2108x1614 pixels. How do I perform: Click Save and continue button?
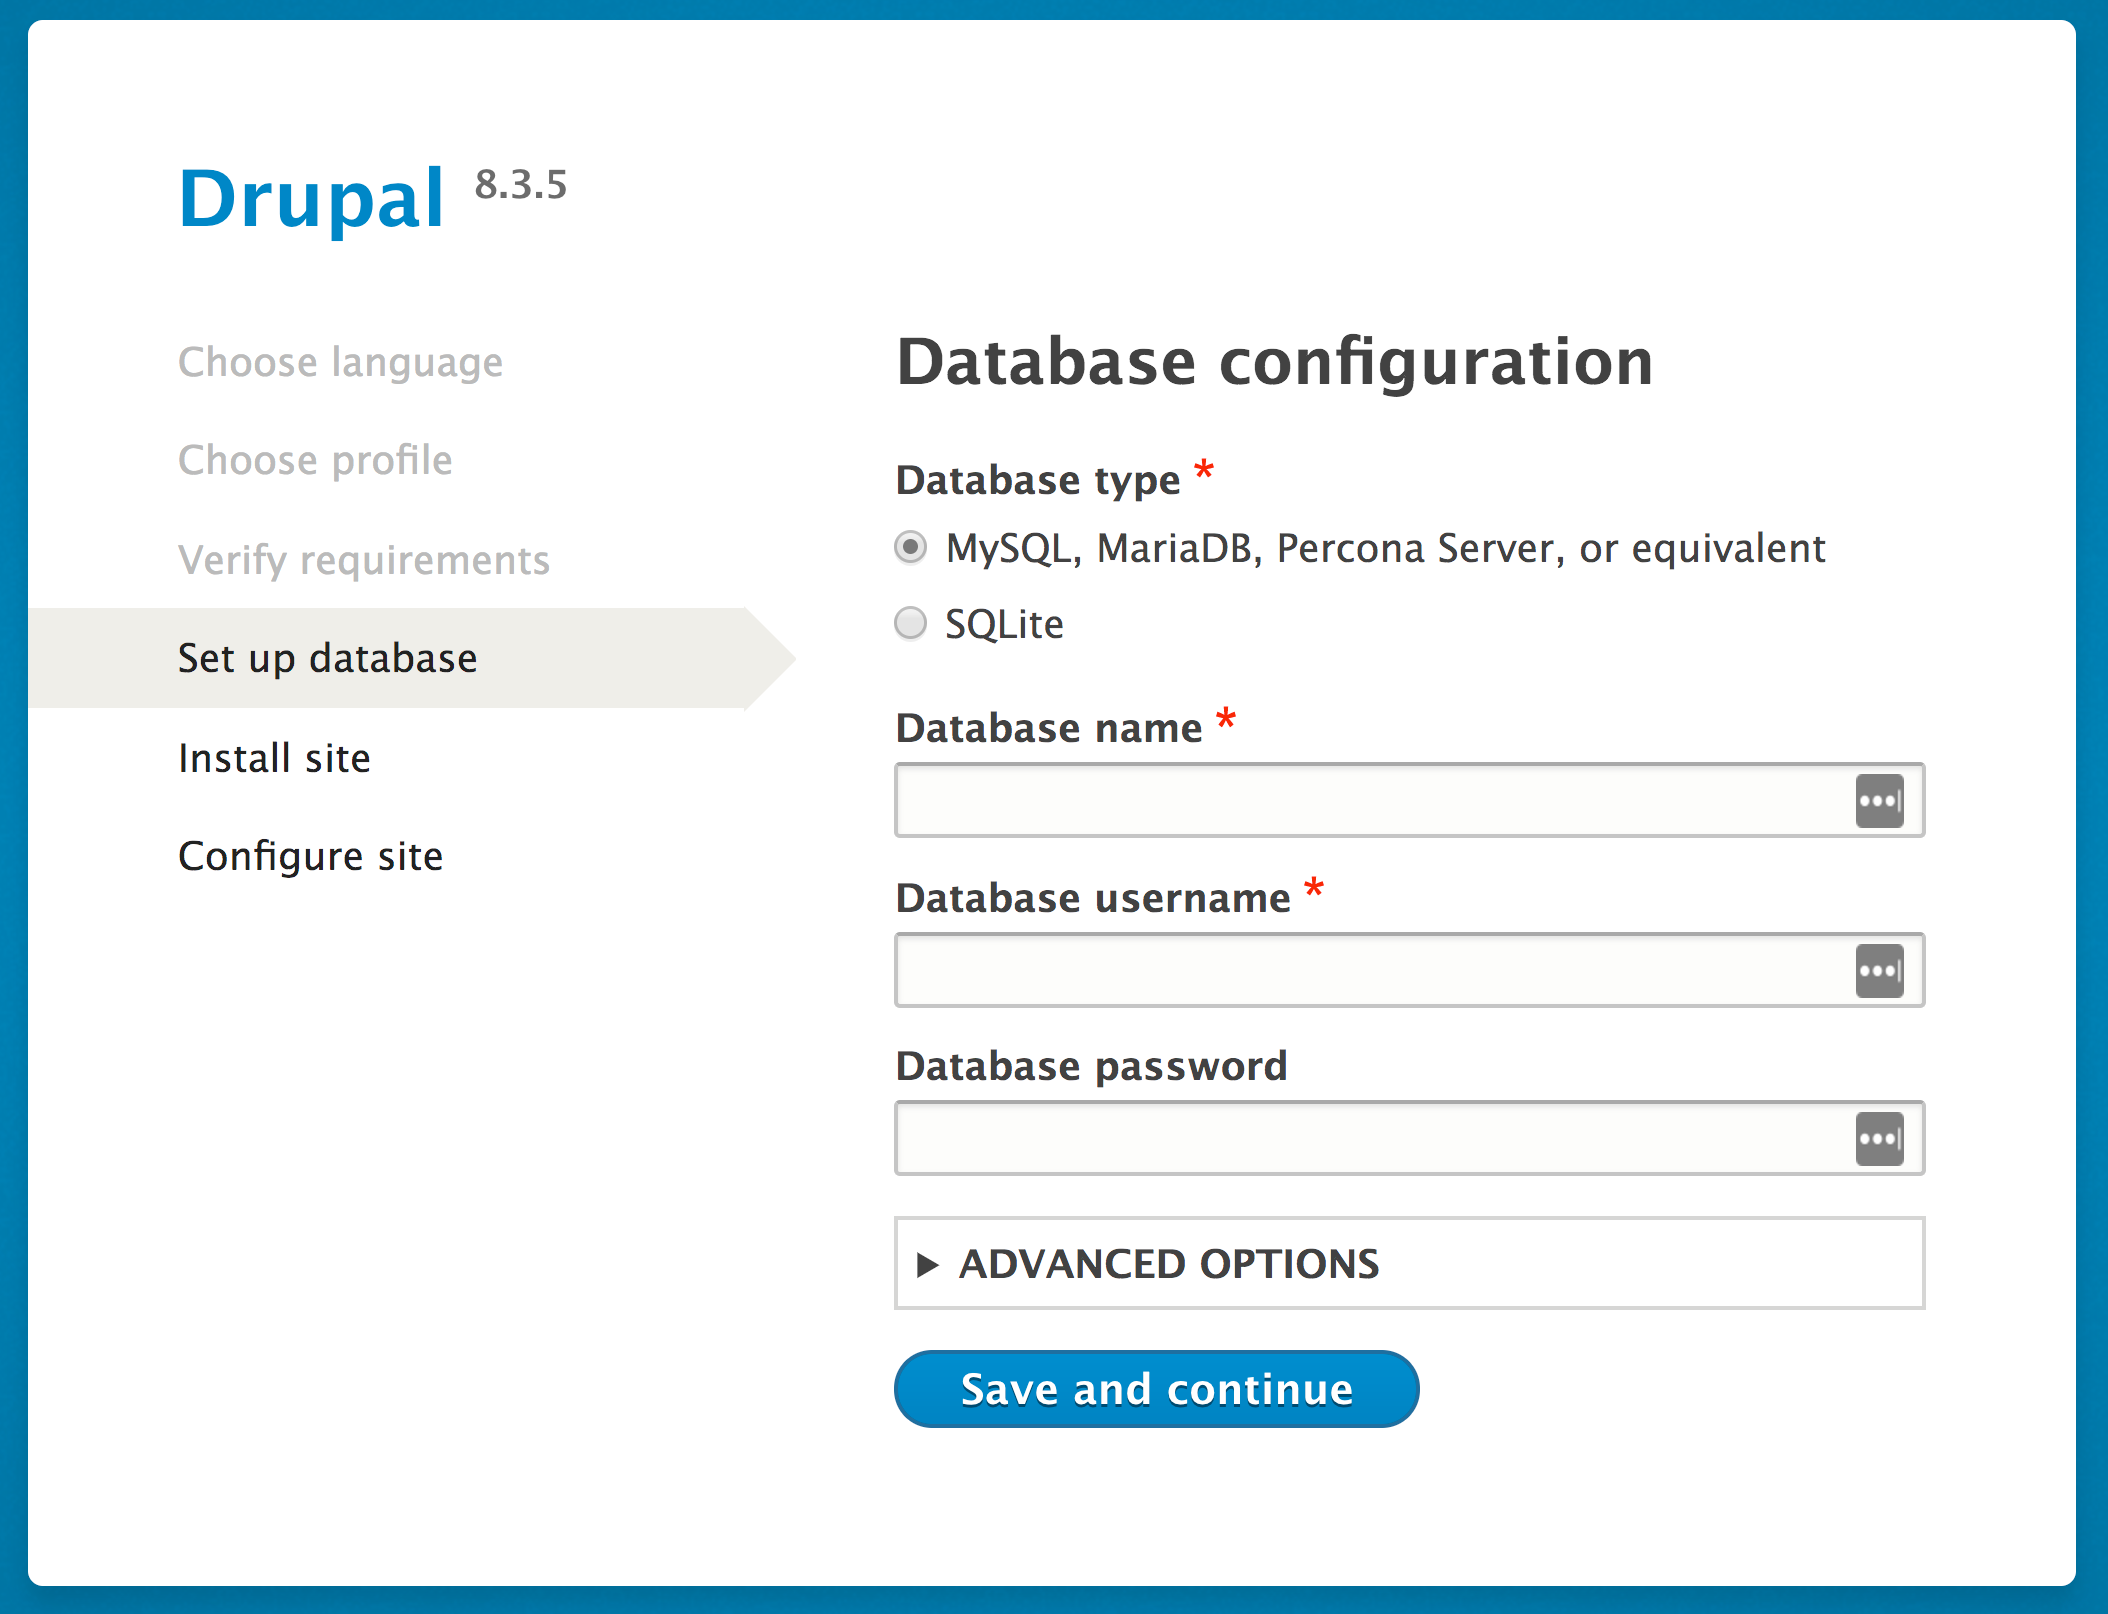coord(1157,1389)
